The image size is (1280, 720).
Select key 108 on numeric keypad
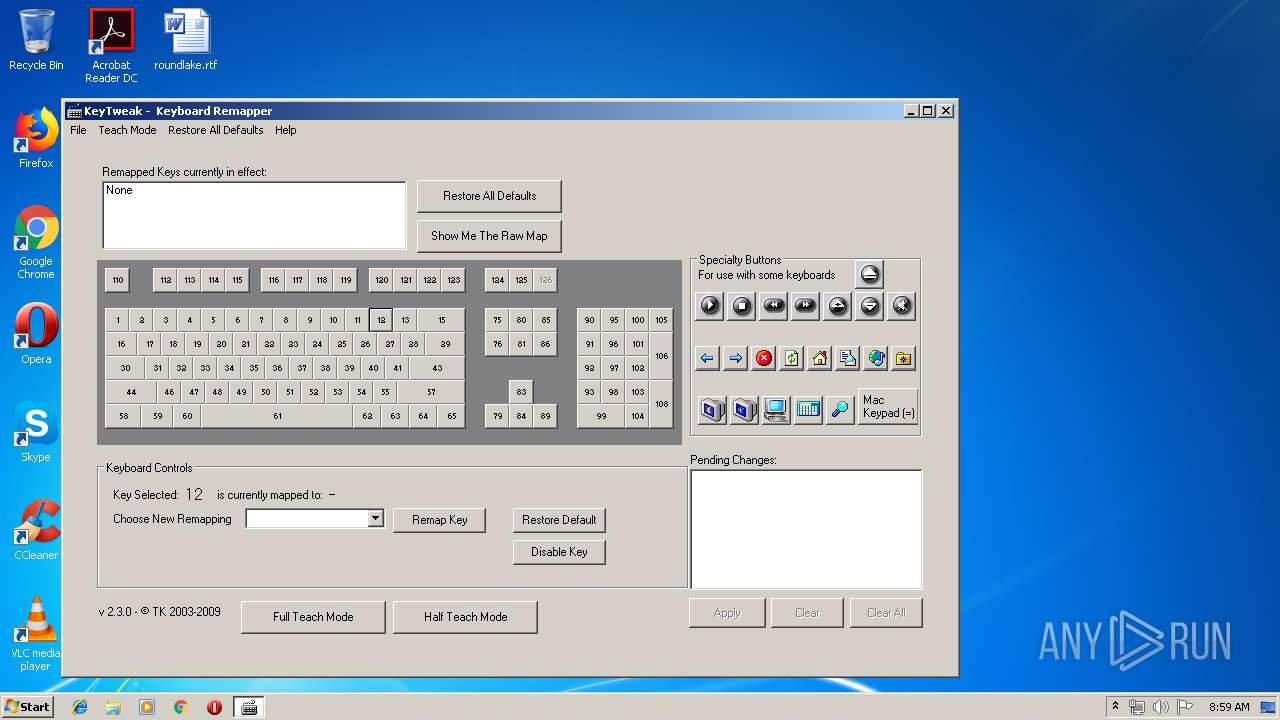pos(661,404)
